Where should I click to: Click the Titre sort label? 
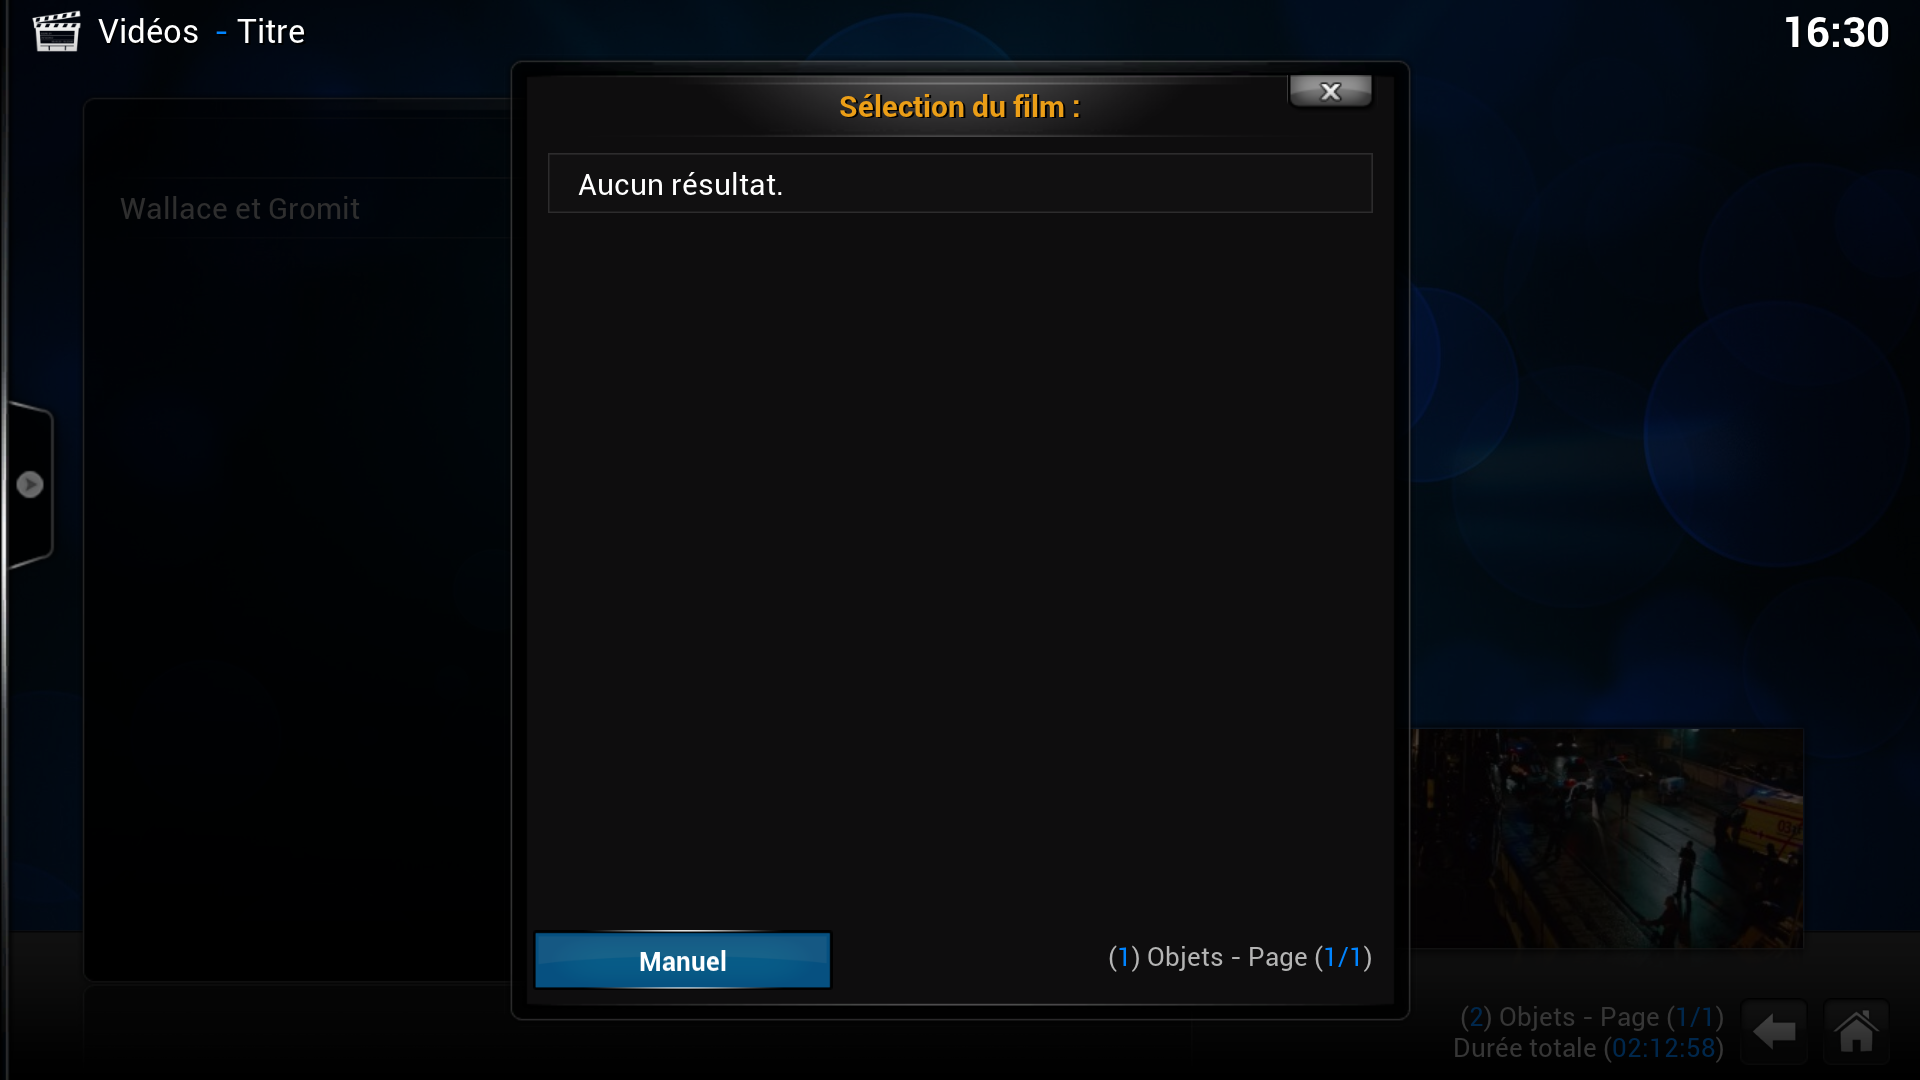(271, 32)
